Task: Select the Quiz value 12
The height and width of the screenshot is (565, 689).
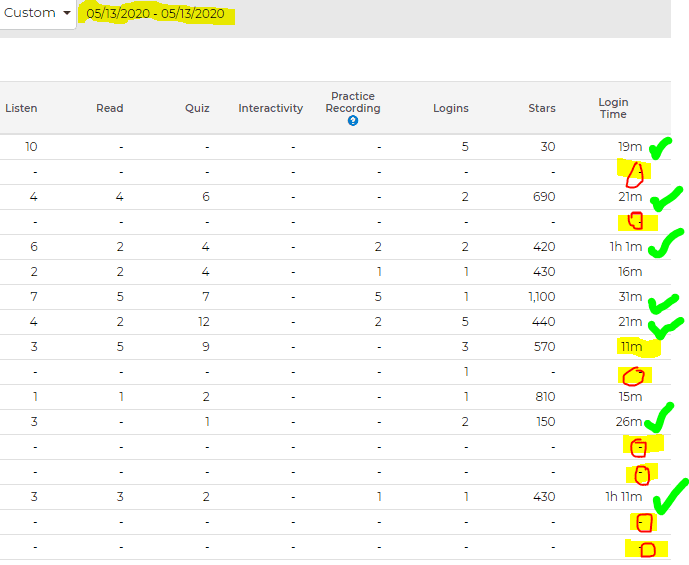Action: click(204, 322)
